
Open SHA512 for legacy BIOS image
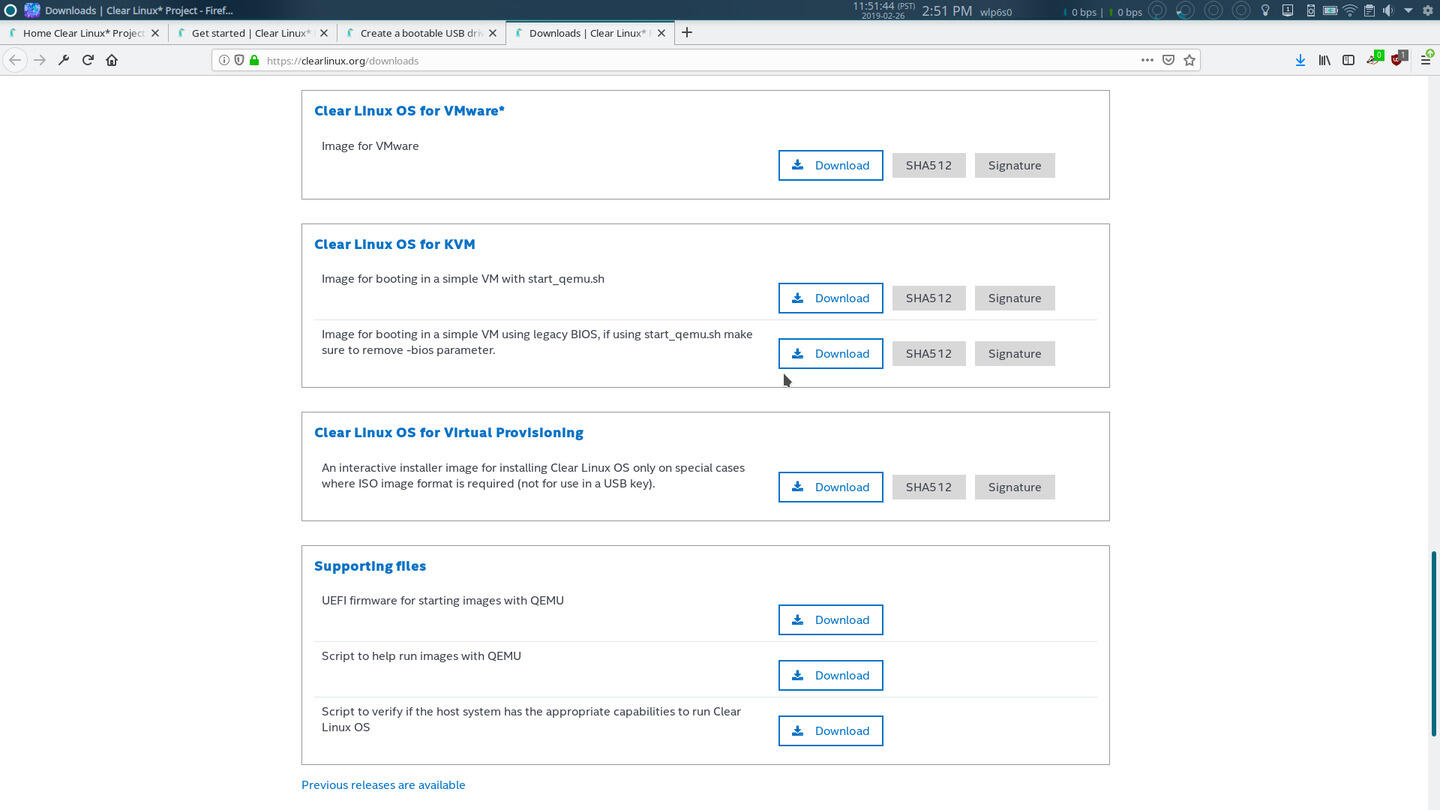coord(928,353)
